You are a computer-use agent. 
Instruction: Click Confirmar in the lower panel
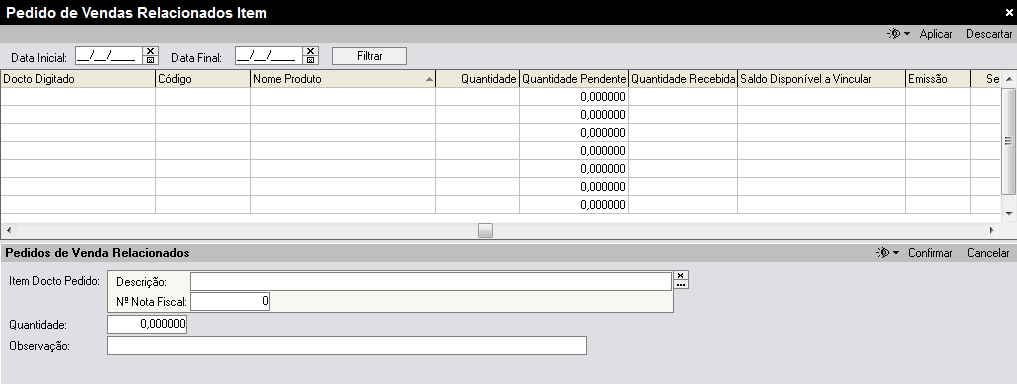[x=930, y=253]
